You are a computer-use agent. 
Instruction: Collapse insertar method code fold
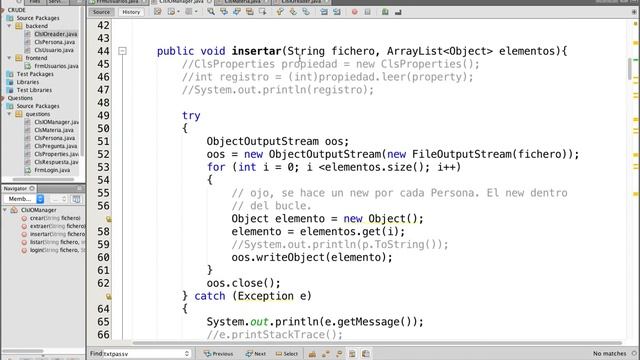pyautogui.click(x=122, y=51)
